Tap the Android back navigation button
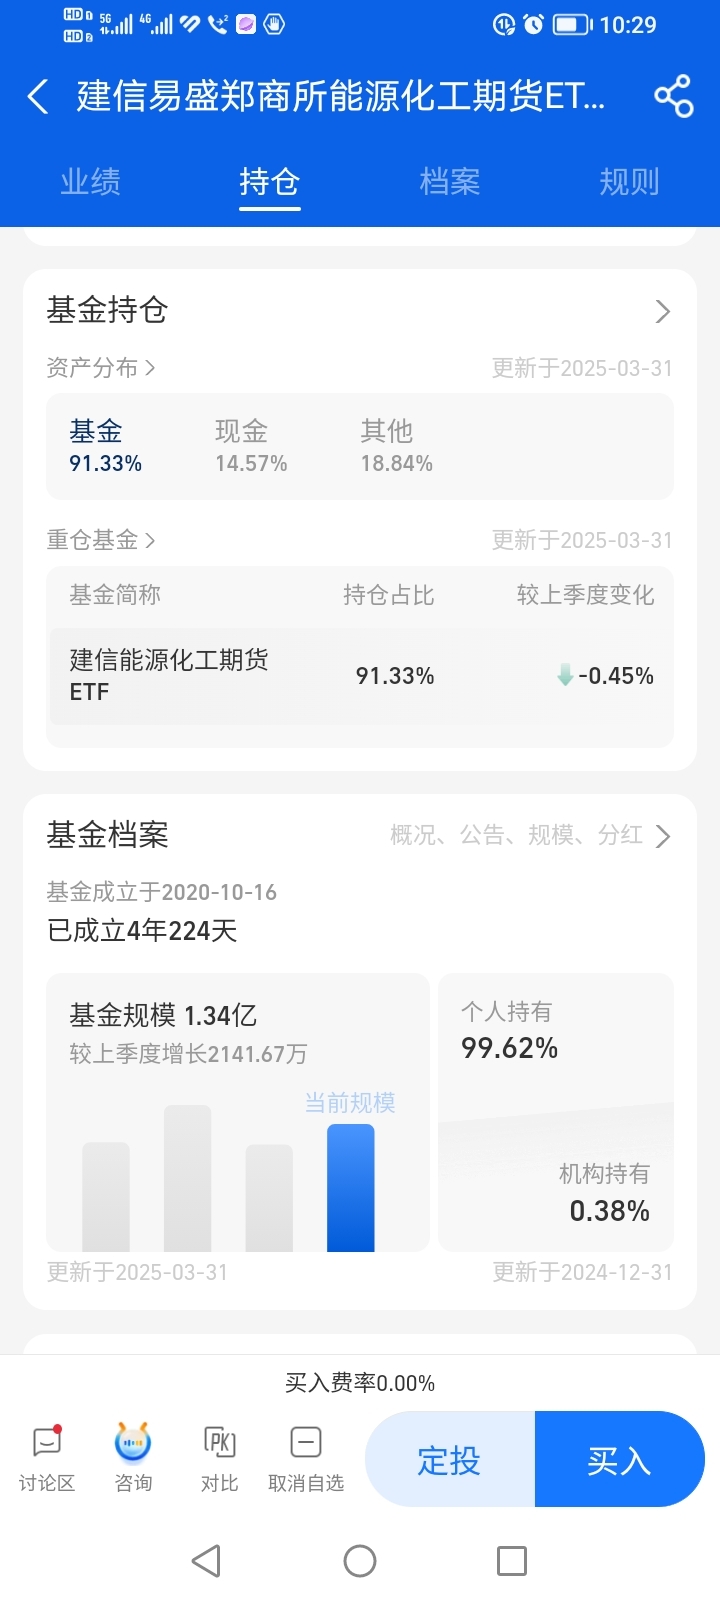Screen dimensions: 720x1600 206,1560
